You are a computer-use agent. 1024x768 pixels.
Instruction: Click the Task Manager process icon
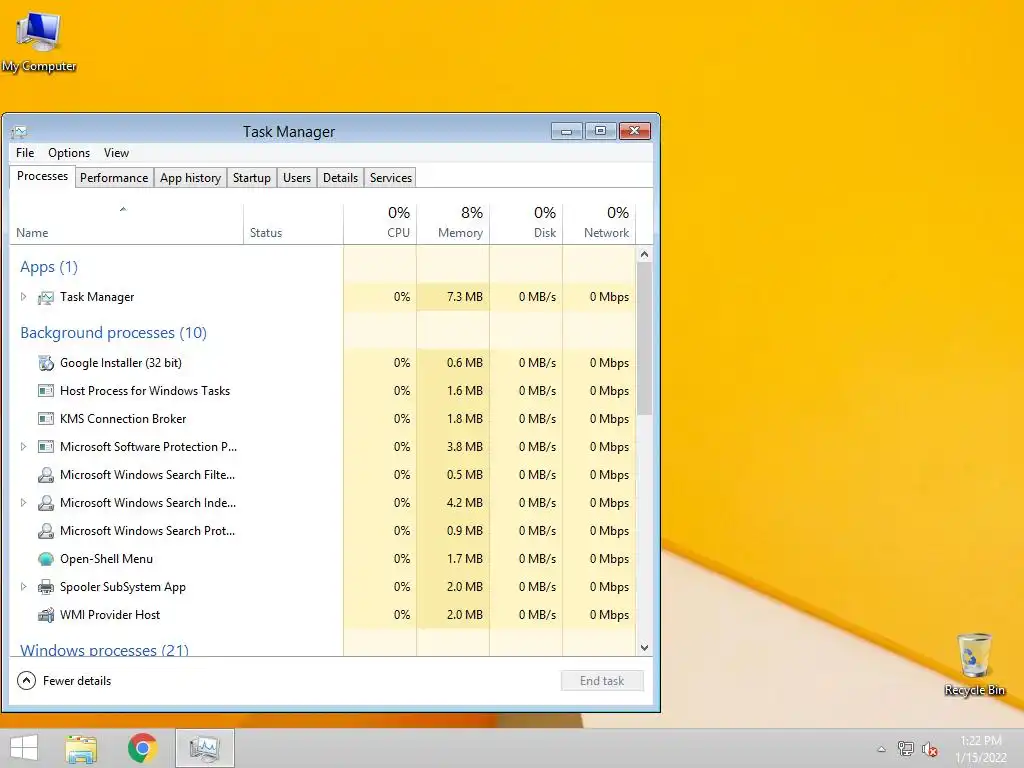click(46, 297)
